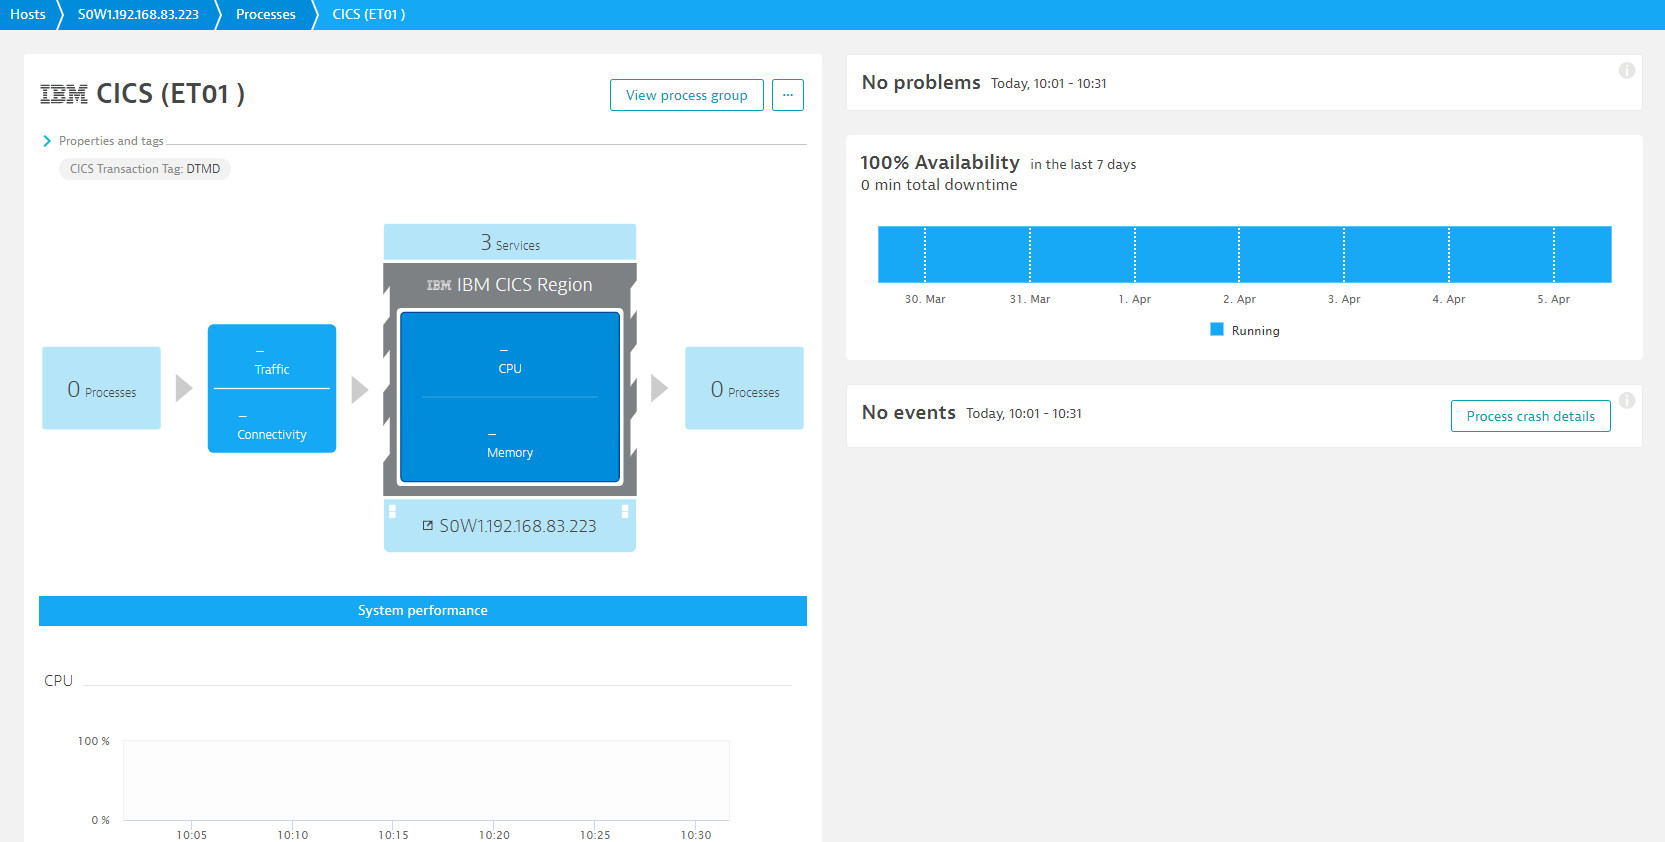Click availability bar at 30. Mar

[925, 254]
